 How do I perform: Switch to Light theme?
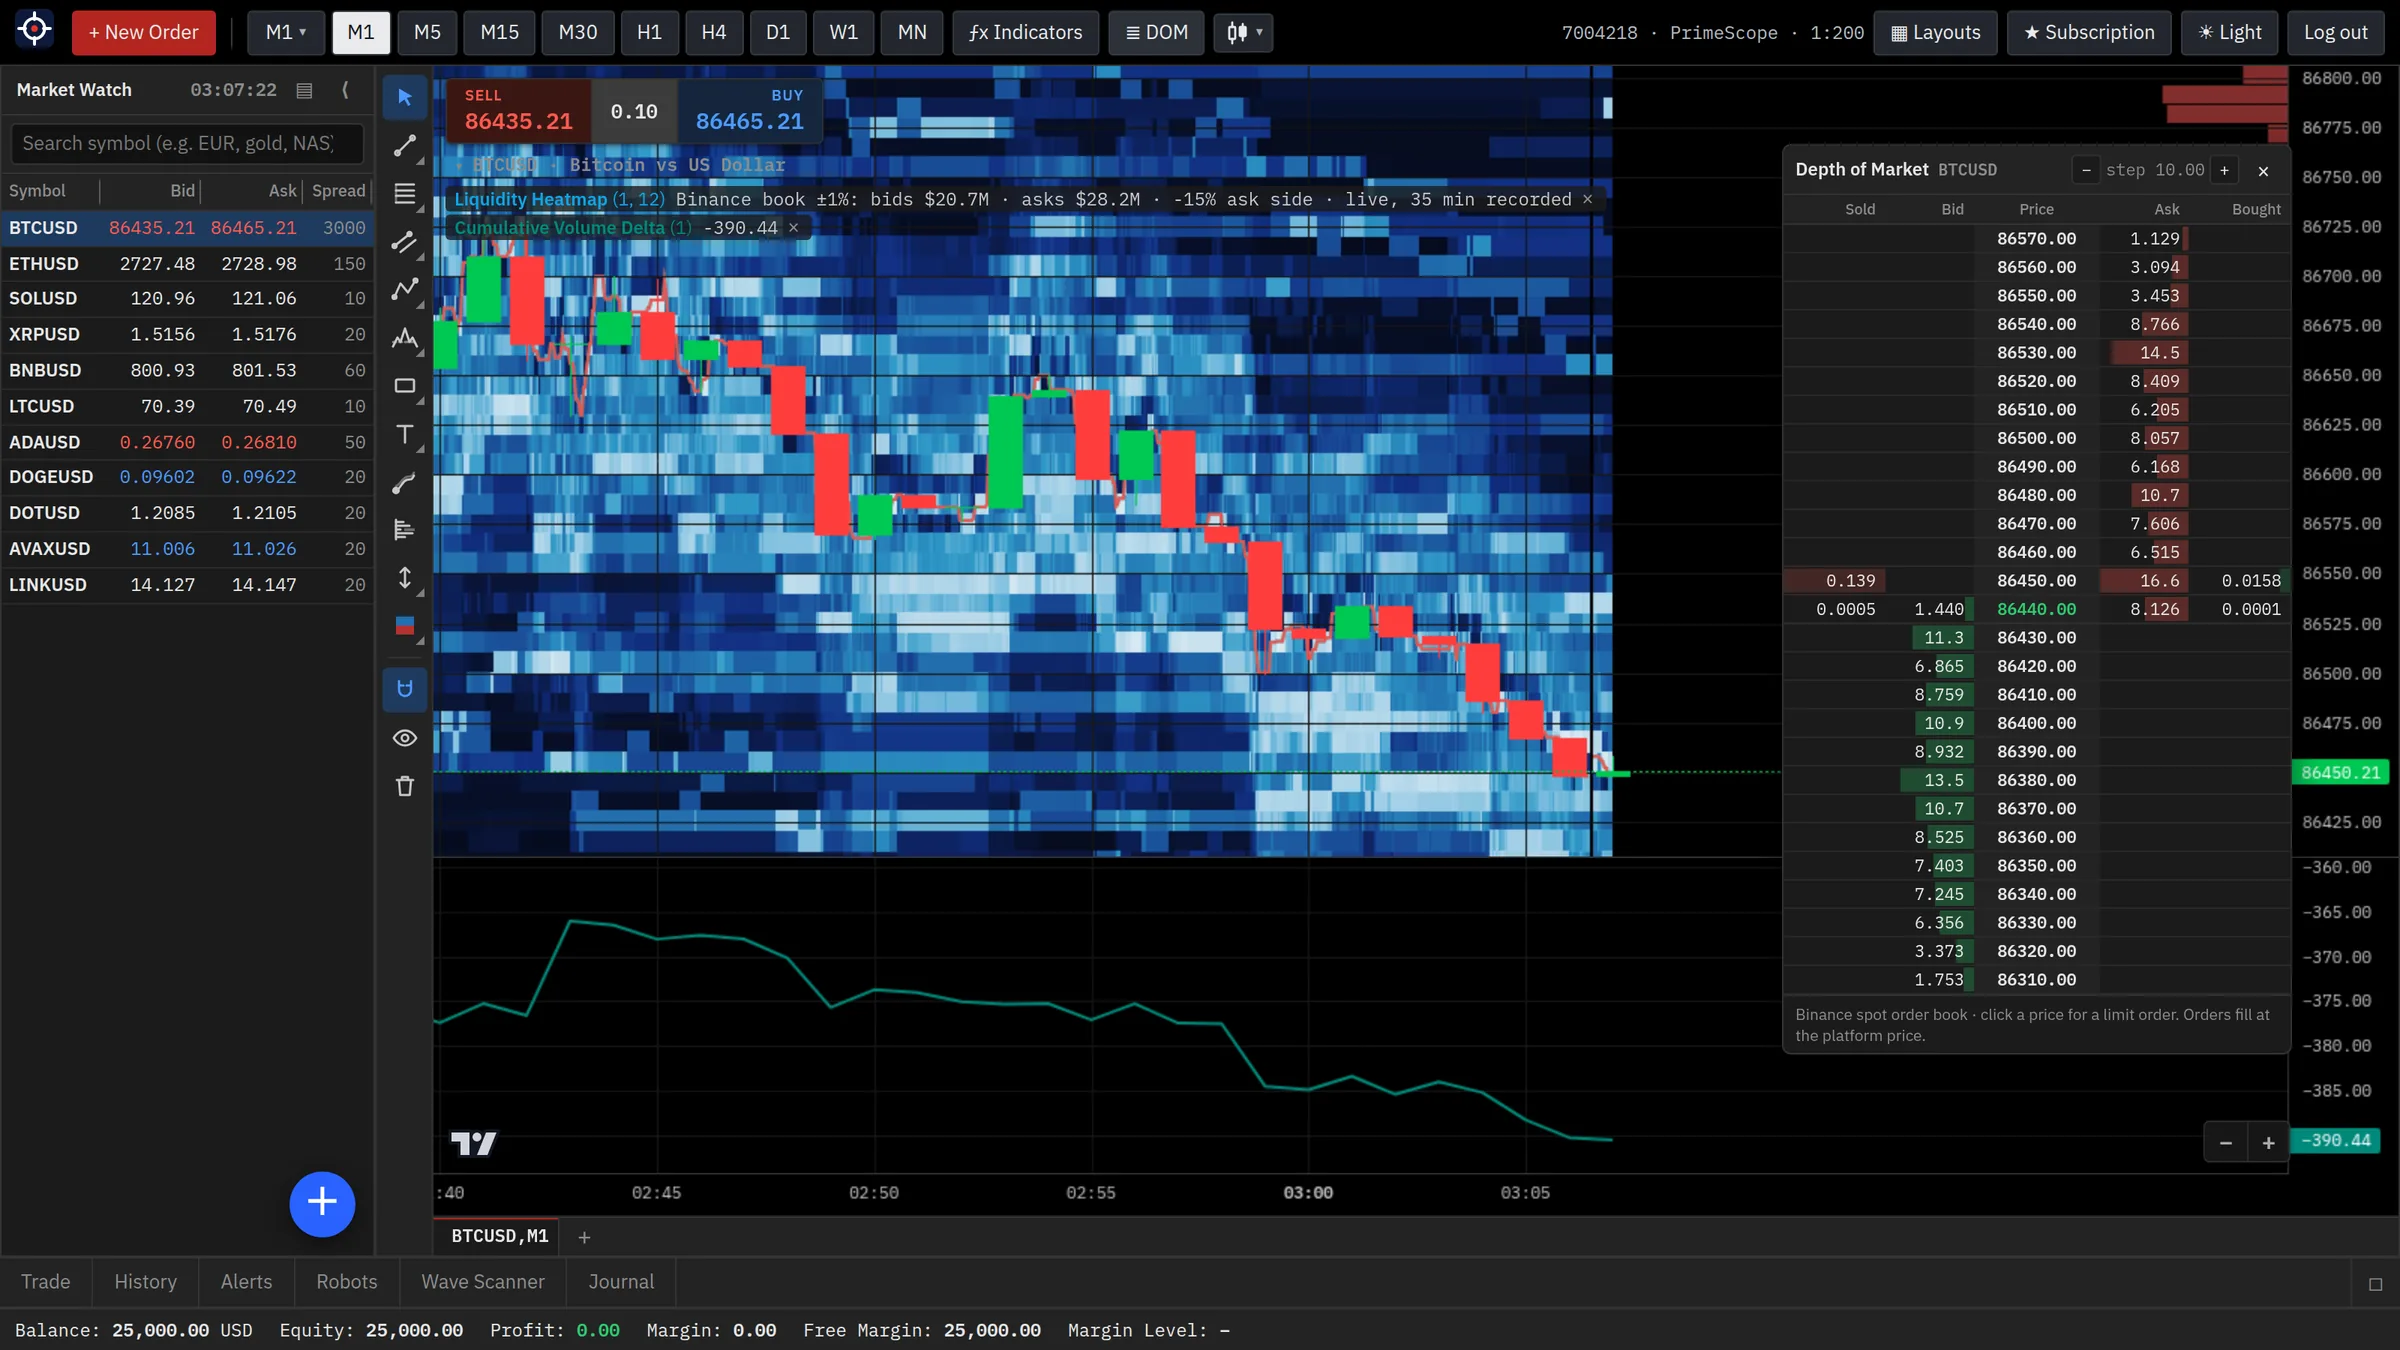(2229, 32)
